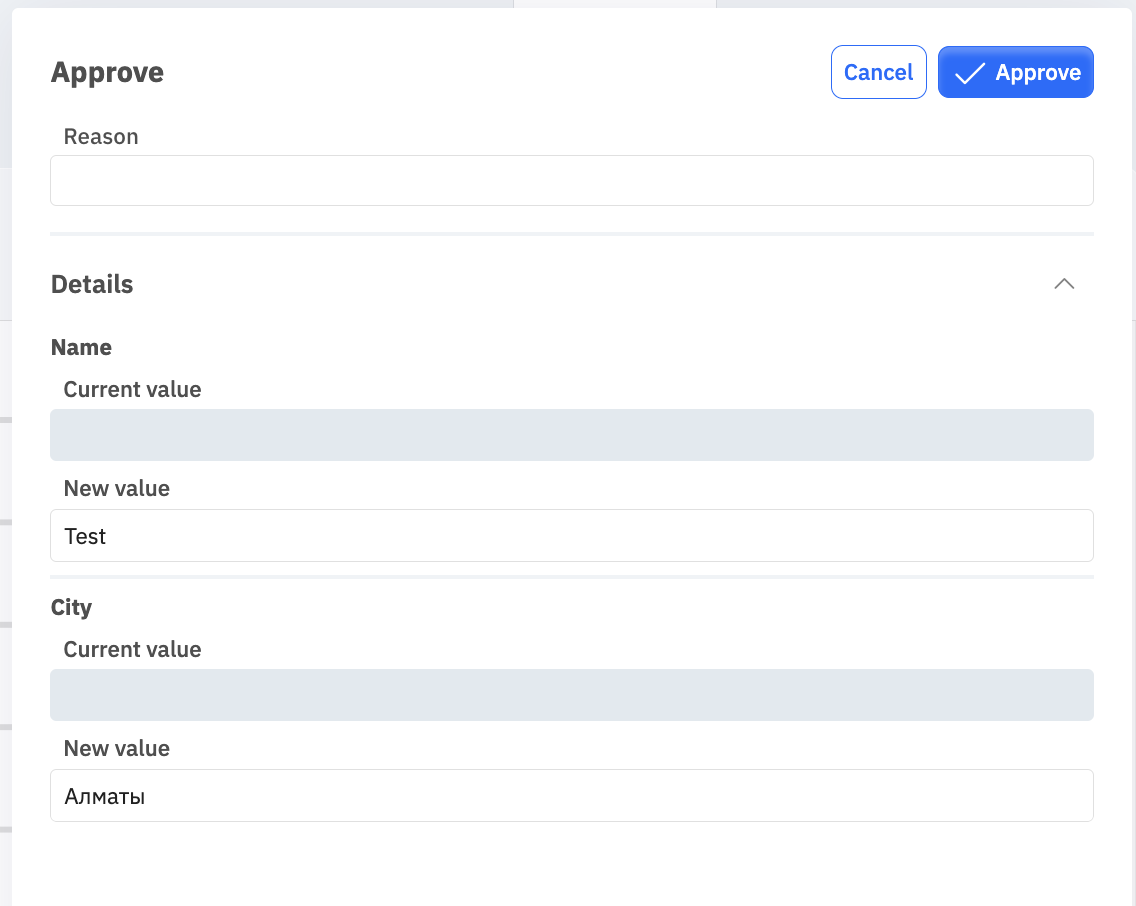Viewport: 1136px width, 906px height.
Task: Click Current value label under City
Action: tap(133, 650)
